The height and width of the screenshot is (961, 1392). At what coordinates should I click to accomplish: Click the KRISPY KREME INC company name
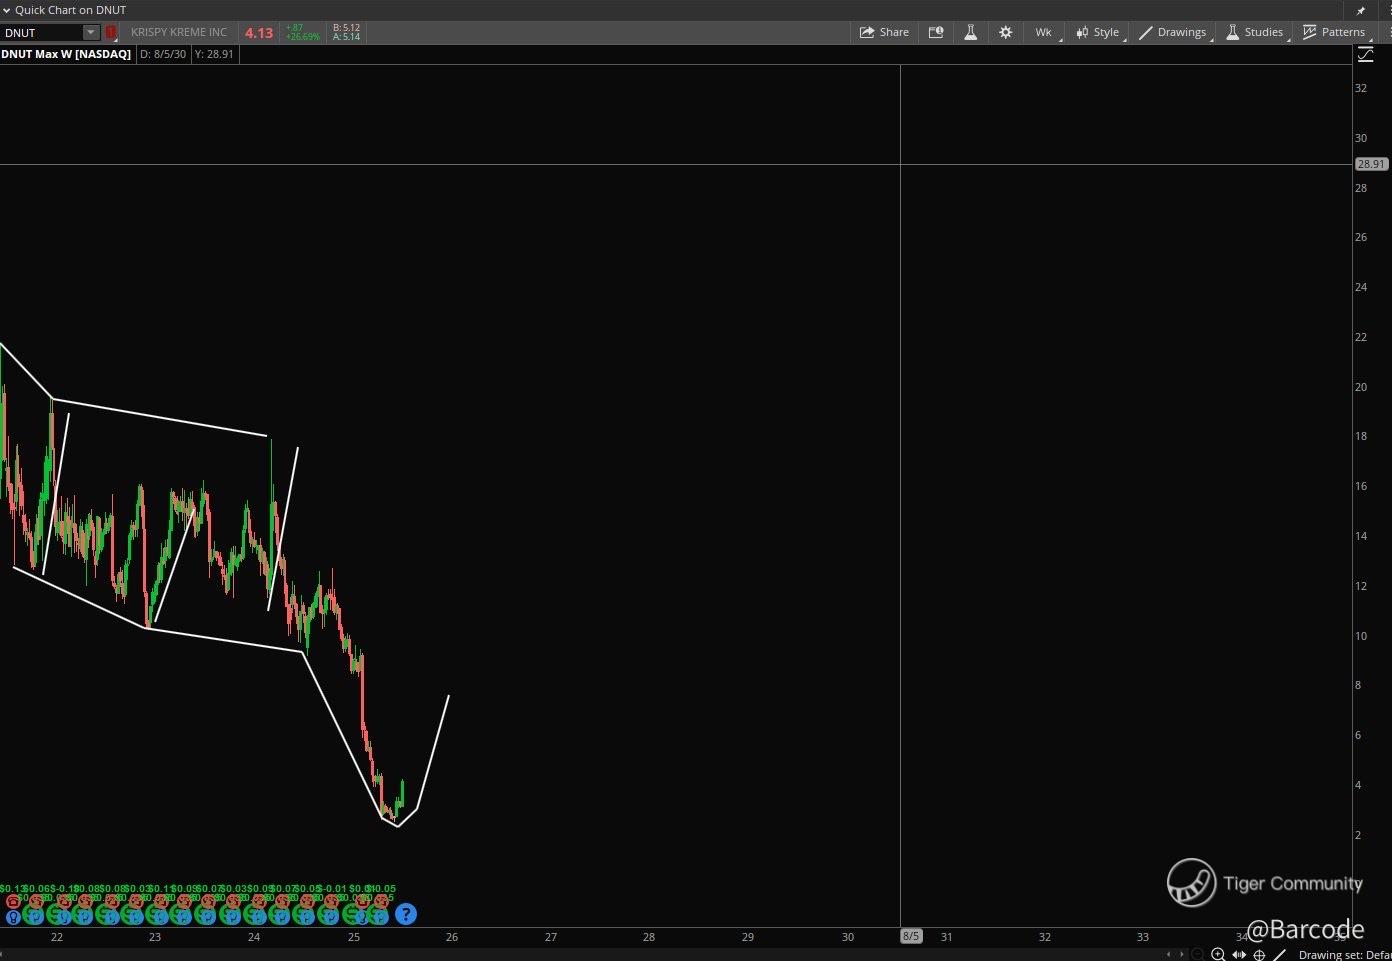(x=179, y=33)
